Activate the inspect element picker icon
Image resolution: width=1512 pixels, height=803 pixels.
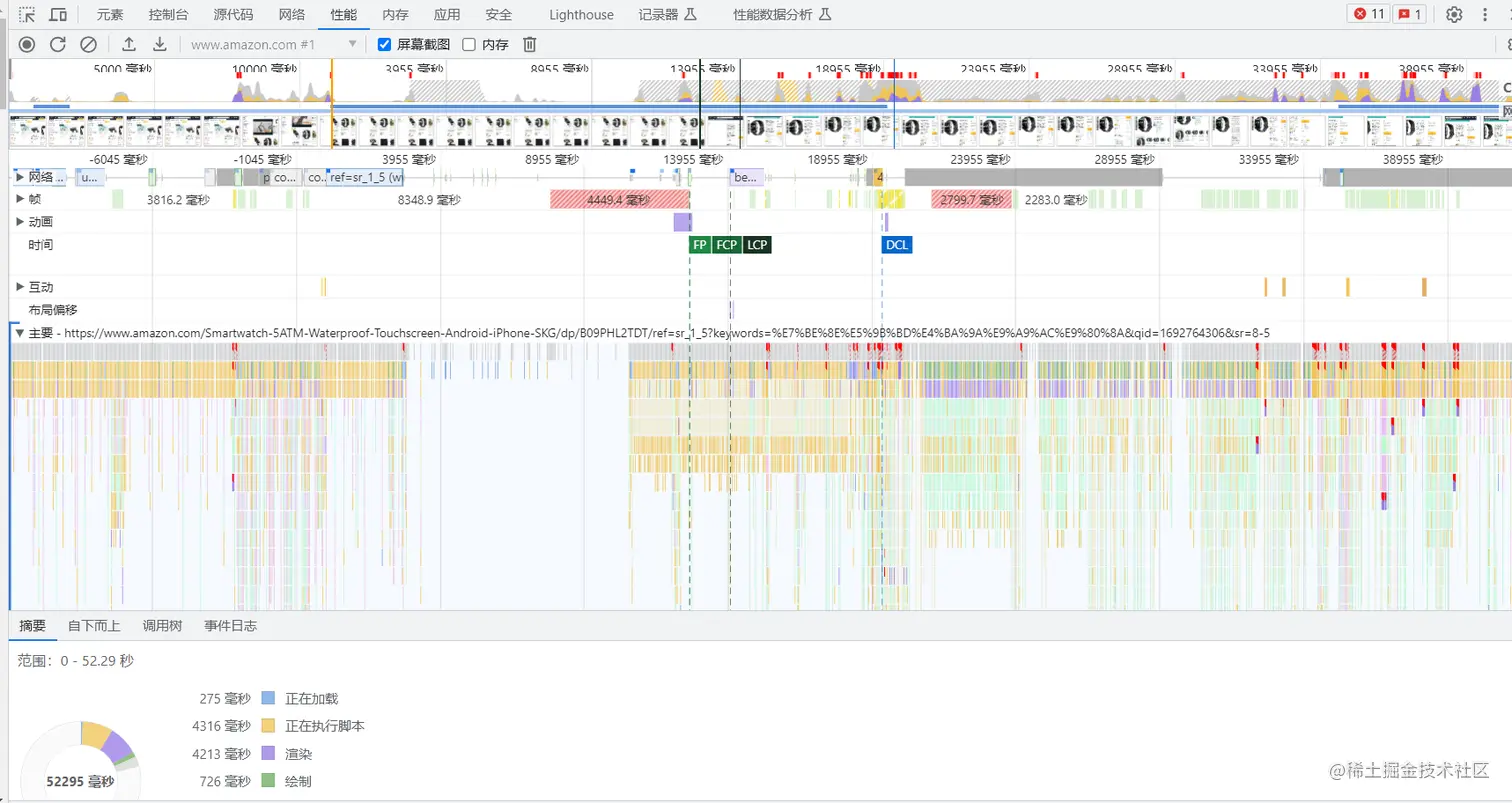28,15
